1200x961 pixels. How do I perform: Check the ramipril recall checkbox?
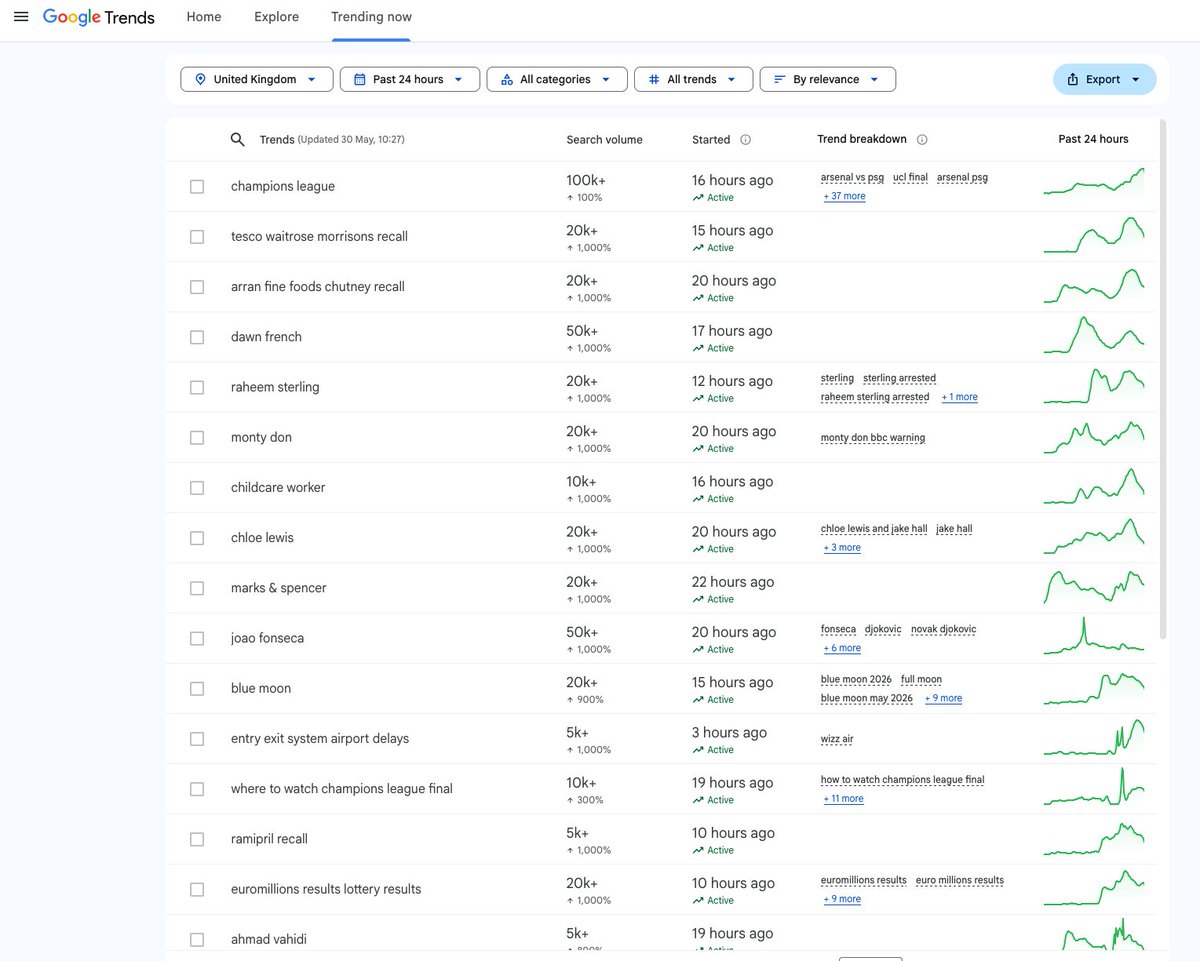pyautogui.click(x=197, y=839)
